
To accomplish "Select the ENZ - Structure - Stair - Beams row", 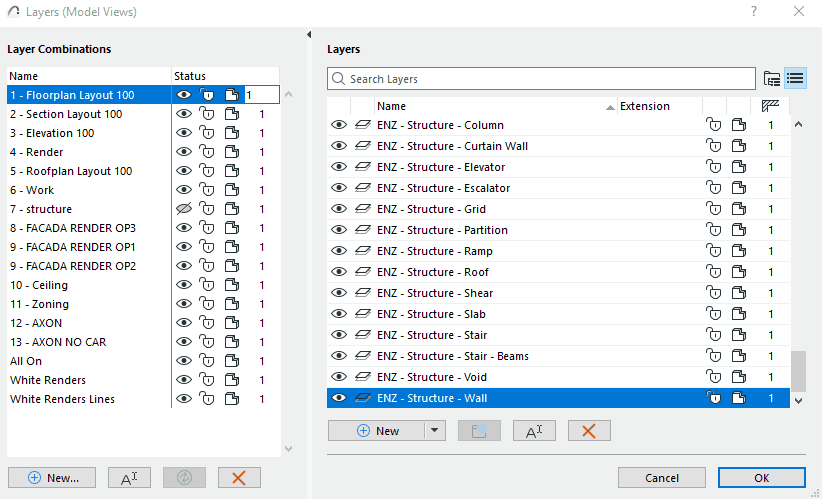I will pyautogui.click(x=558, y=356).
